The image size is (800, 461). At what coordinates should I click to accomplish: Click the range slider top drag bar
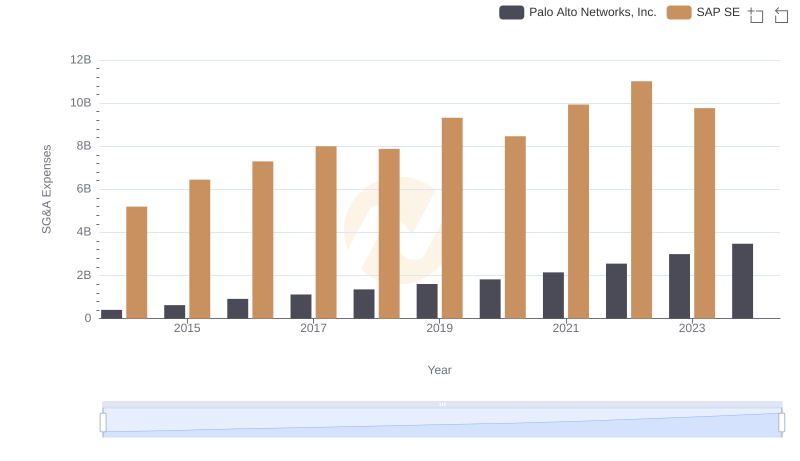click(442, 405)
